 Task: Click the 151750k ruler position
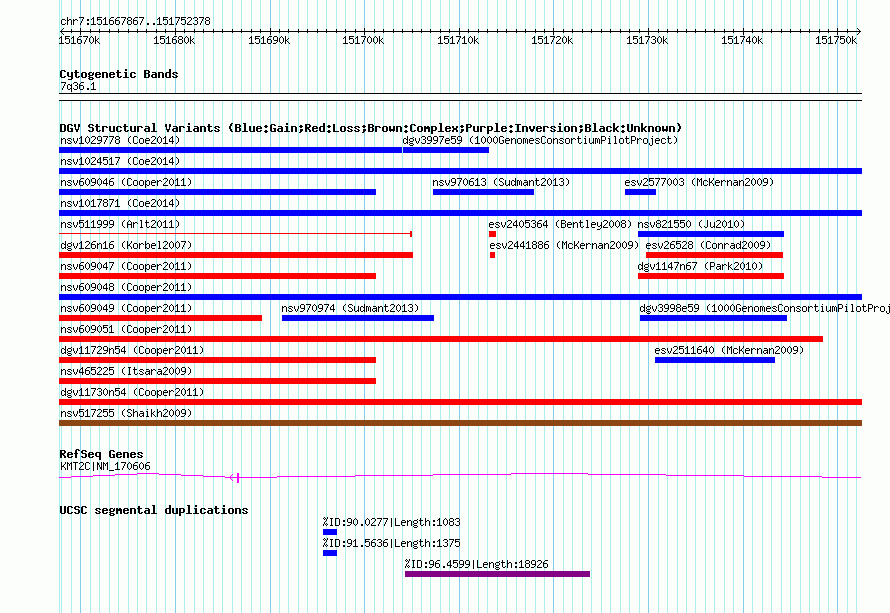836,40
